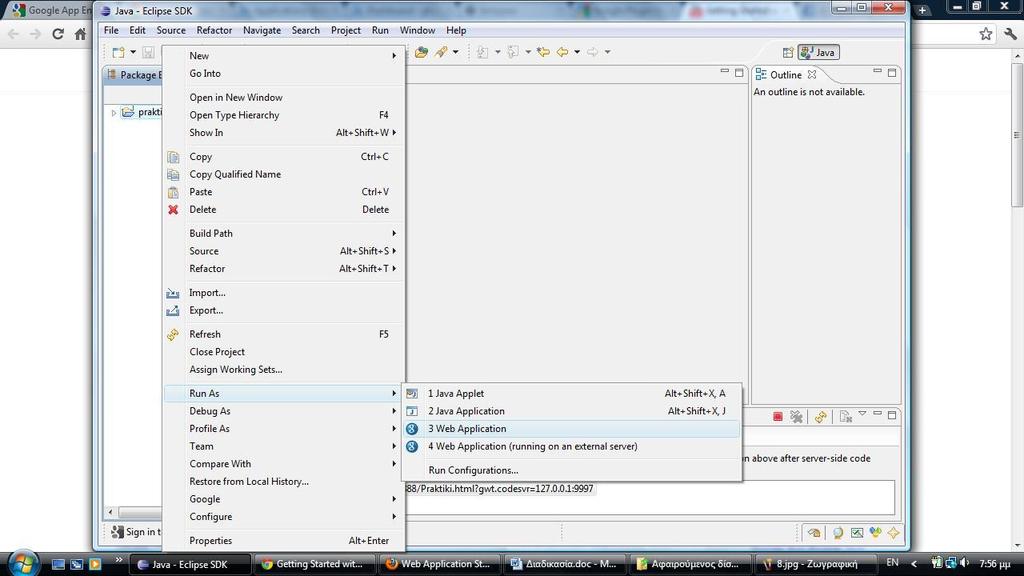
Task: Choose 1 Java Applet
Action: [x=571, y=394]
